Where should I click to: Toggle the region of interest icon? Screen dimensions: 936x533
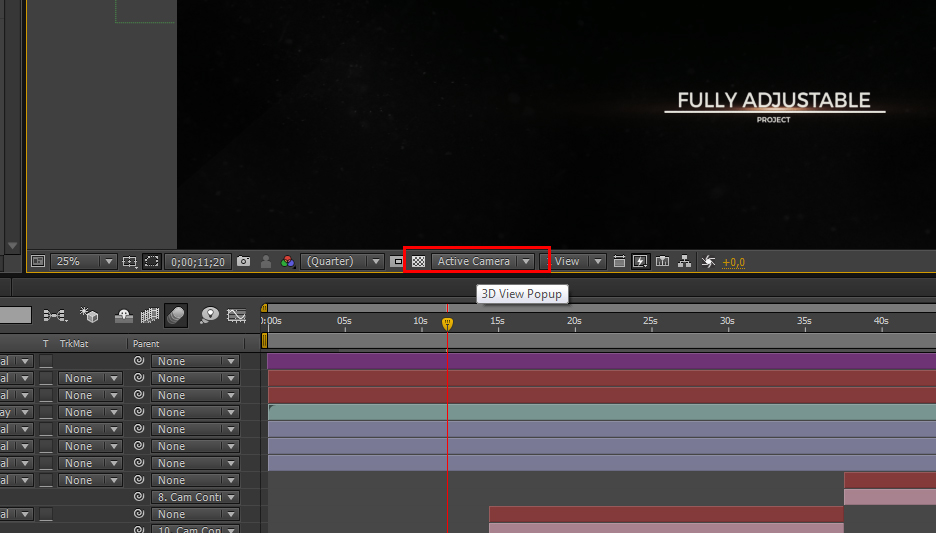396,261
